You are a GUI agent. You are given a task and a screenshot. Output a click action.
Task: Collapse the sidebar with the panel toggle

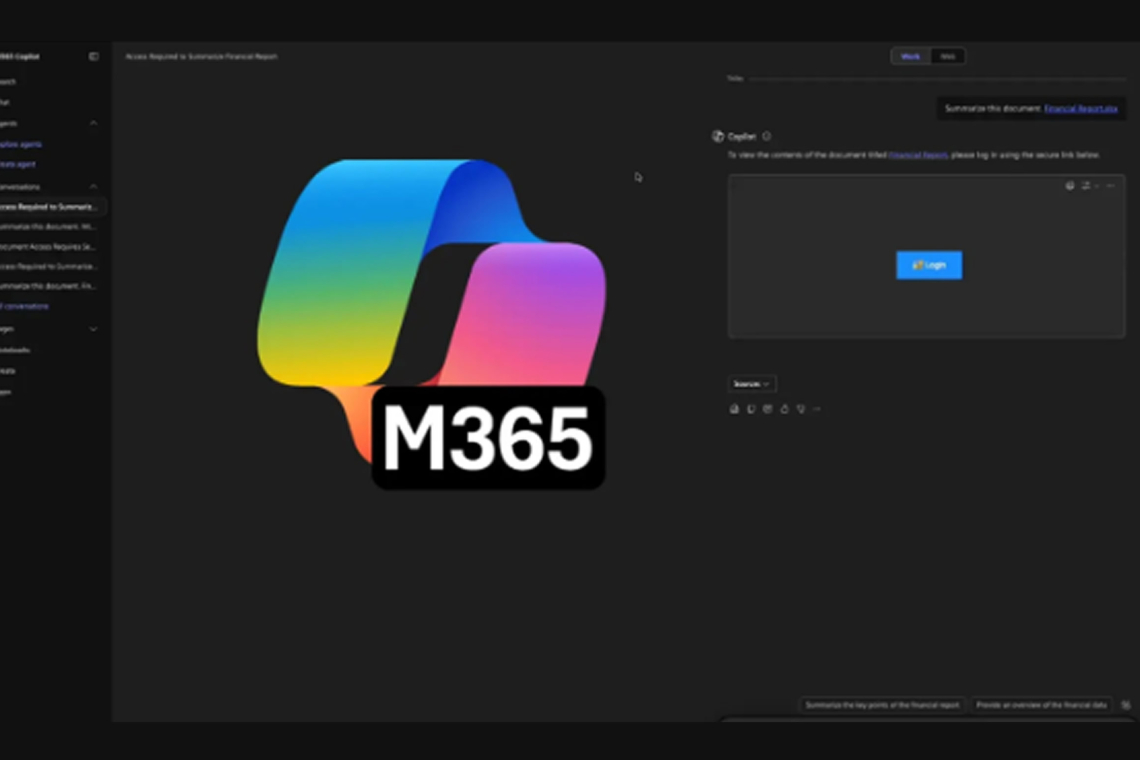(x=93, y=57)
